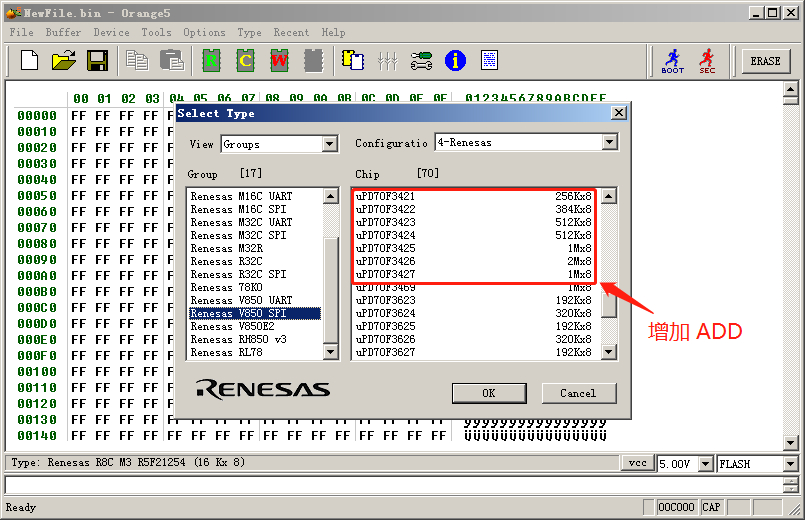Click the red W write chip icon
The height and width of the screenshot is (520, 805).
(279, 61)
